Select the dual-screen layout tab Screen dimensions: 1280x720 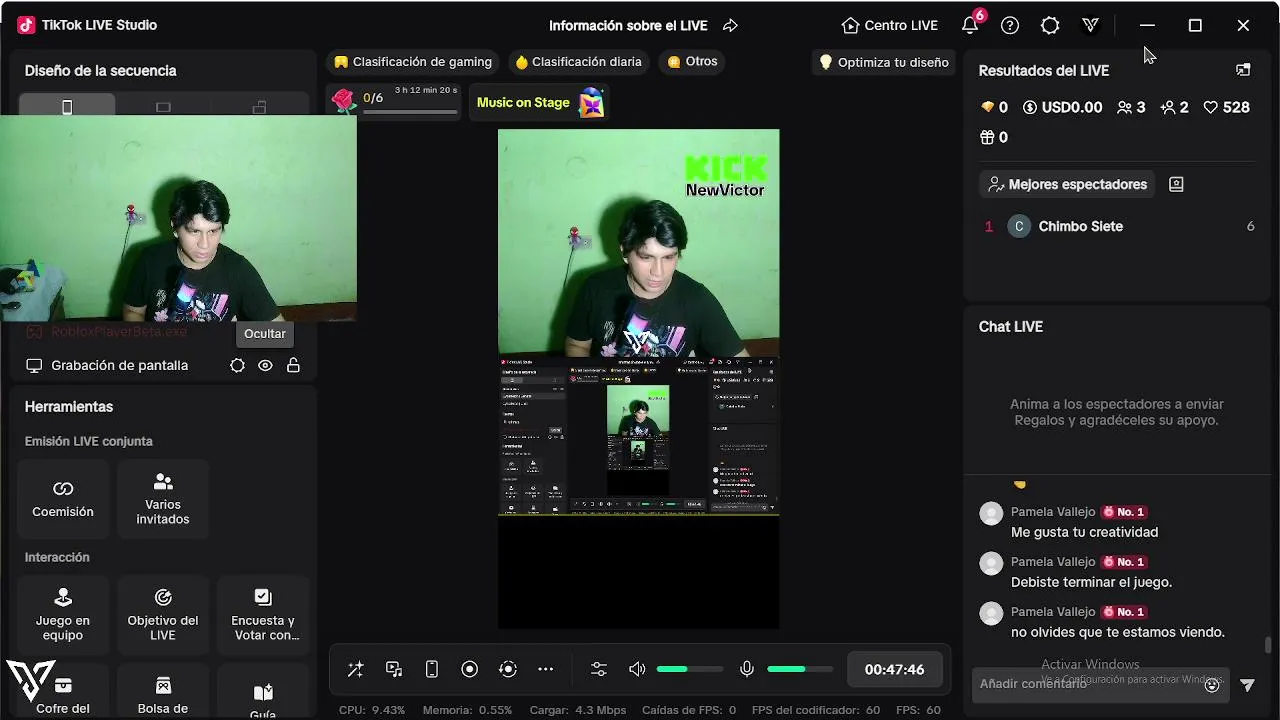[259, 107]
